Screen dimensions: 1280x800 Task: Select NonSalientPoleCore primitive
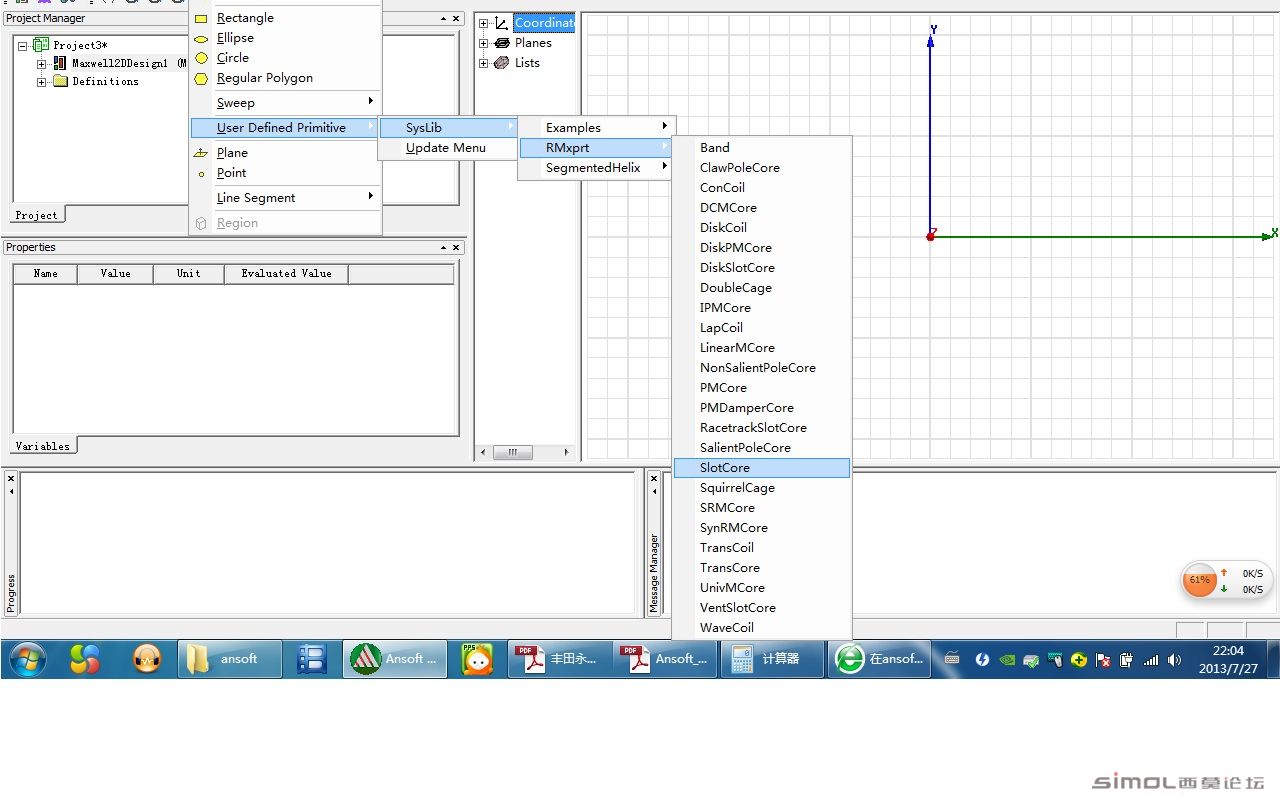(762, 368)
